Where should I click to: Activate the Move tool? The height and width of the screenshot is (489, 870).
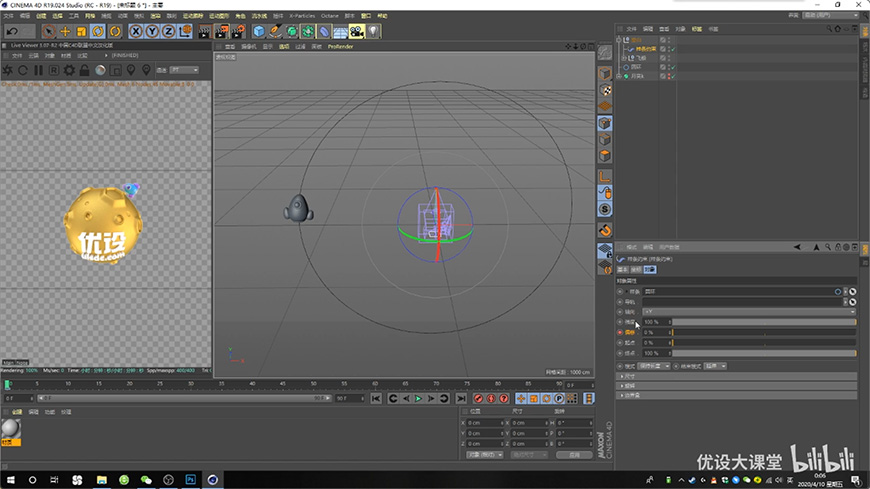[65, 32]
